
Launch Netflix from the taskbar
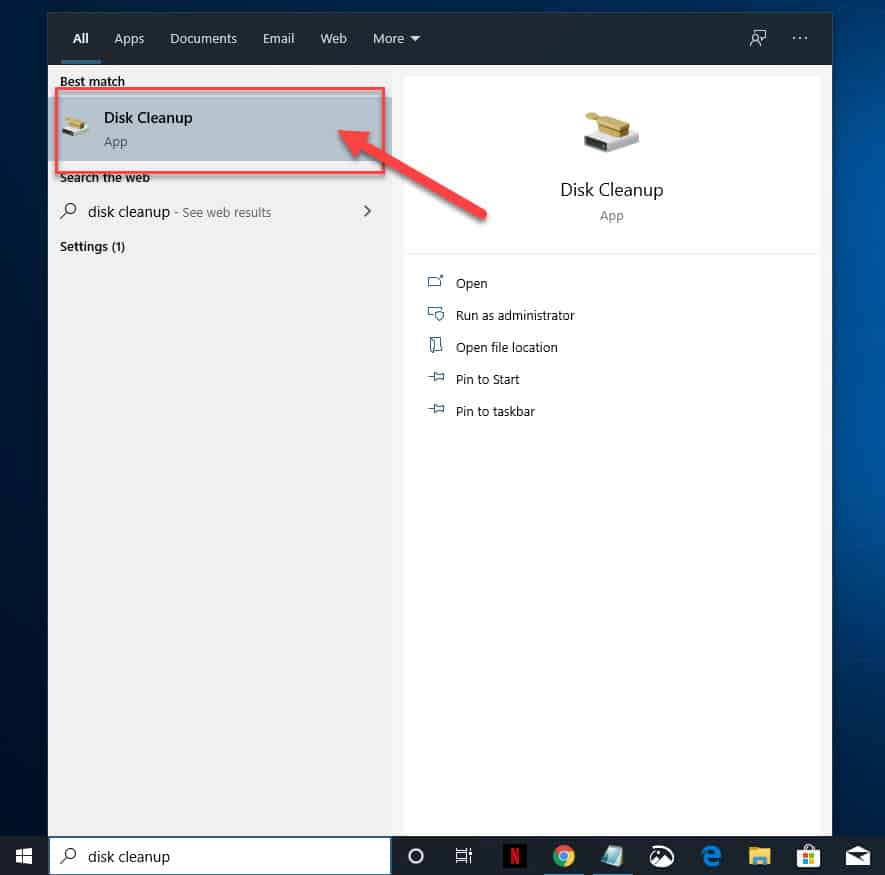[514, 856]
